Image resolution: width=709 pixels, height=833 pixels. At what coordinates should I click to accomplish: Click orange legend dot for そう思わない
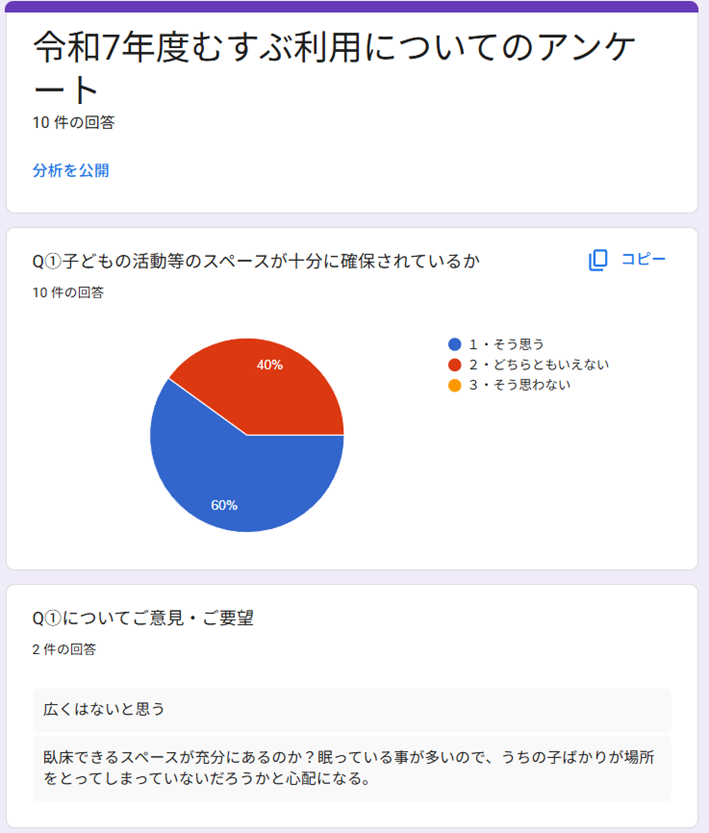pyautogui.click(x=455, y=385)
